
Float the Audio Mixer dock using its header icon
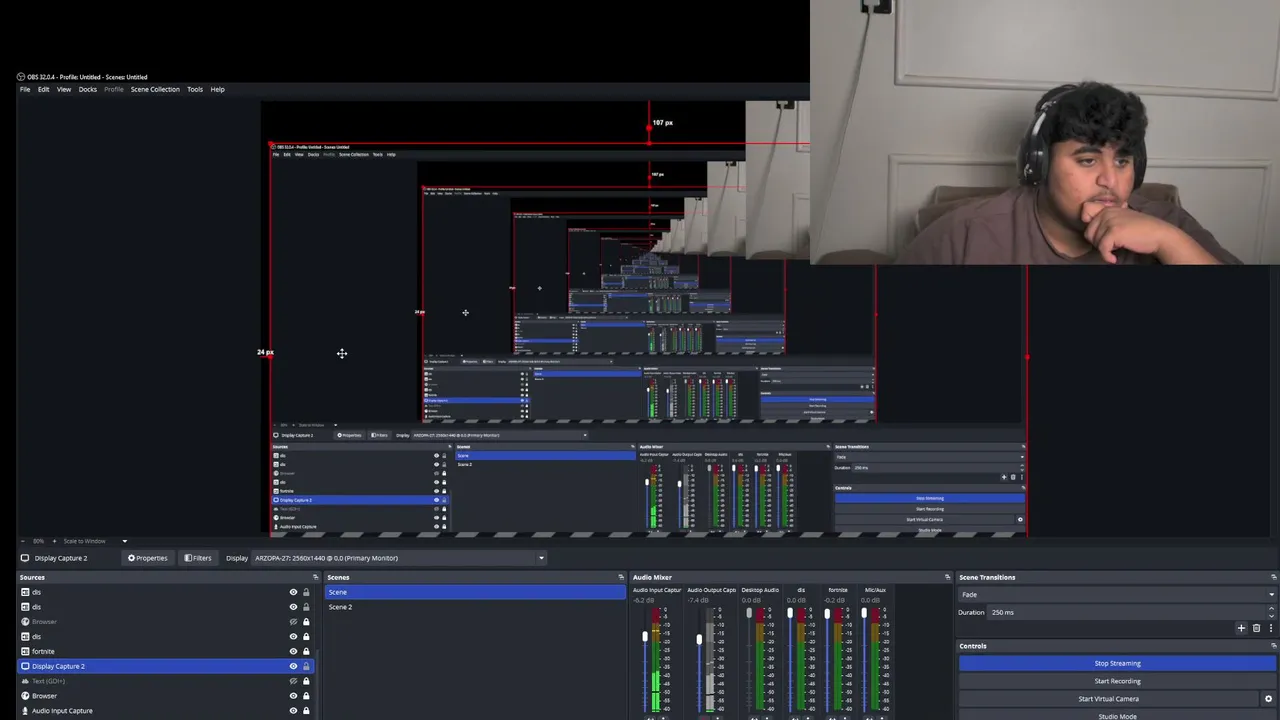[948, 577]
